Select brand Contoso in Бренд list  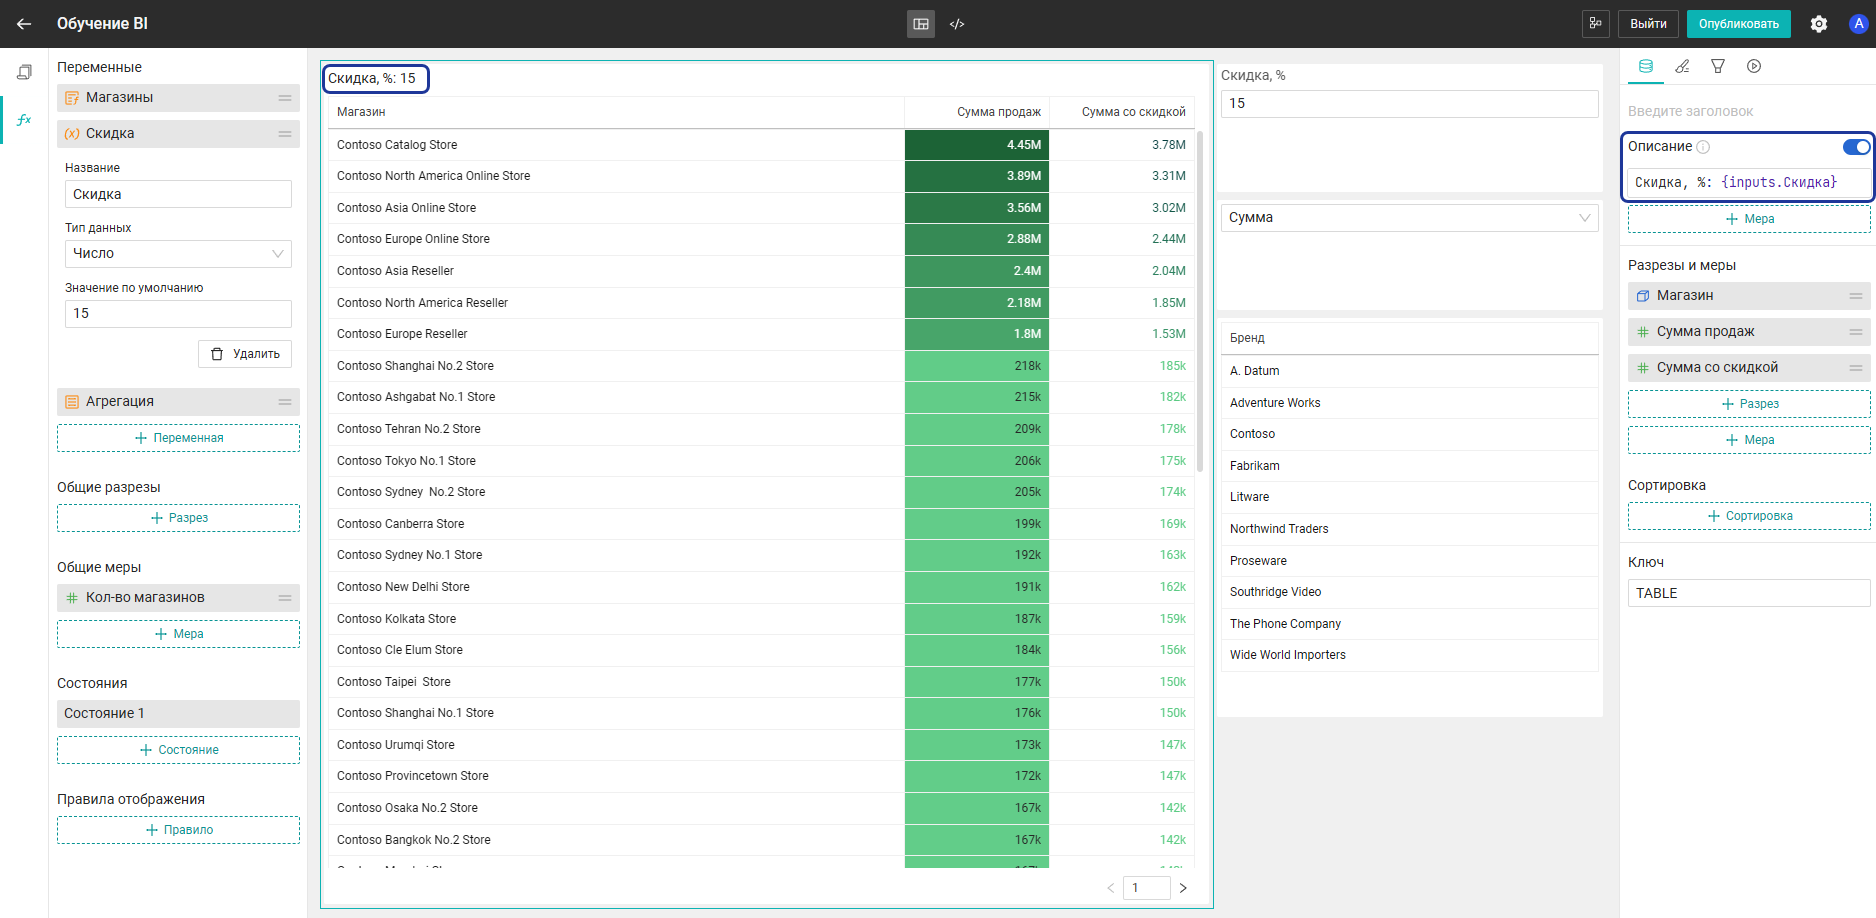pos(1410,434)
